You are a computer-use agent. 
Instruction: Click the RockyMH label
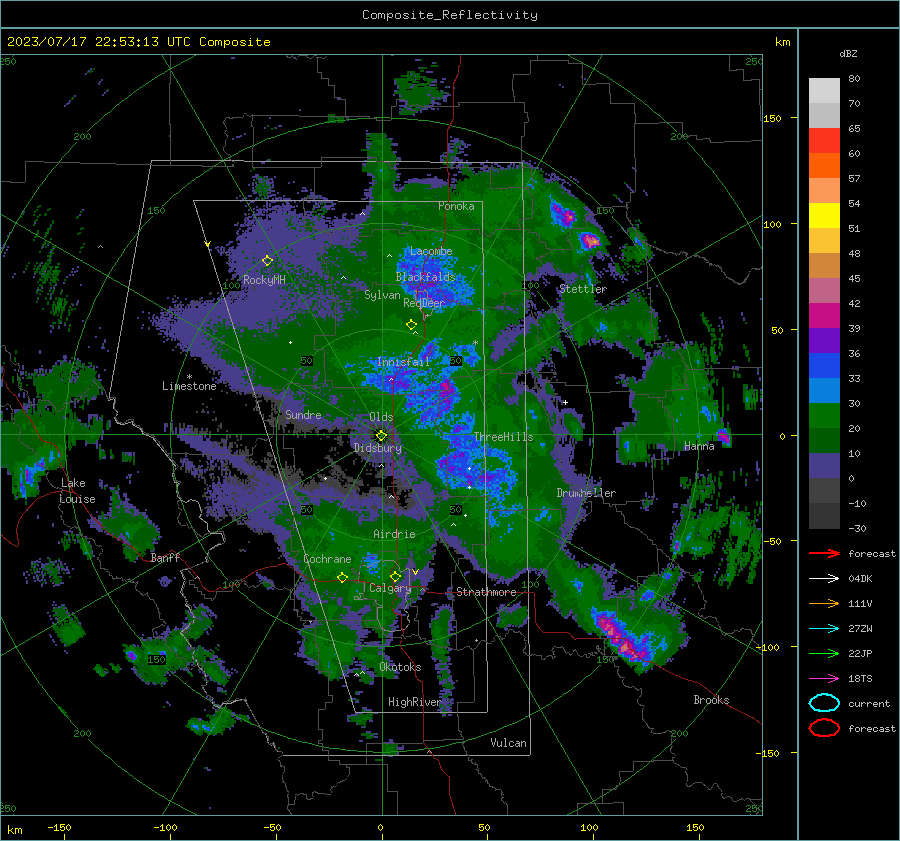pyautogui.click(x=264, y=280)
